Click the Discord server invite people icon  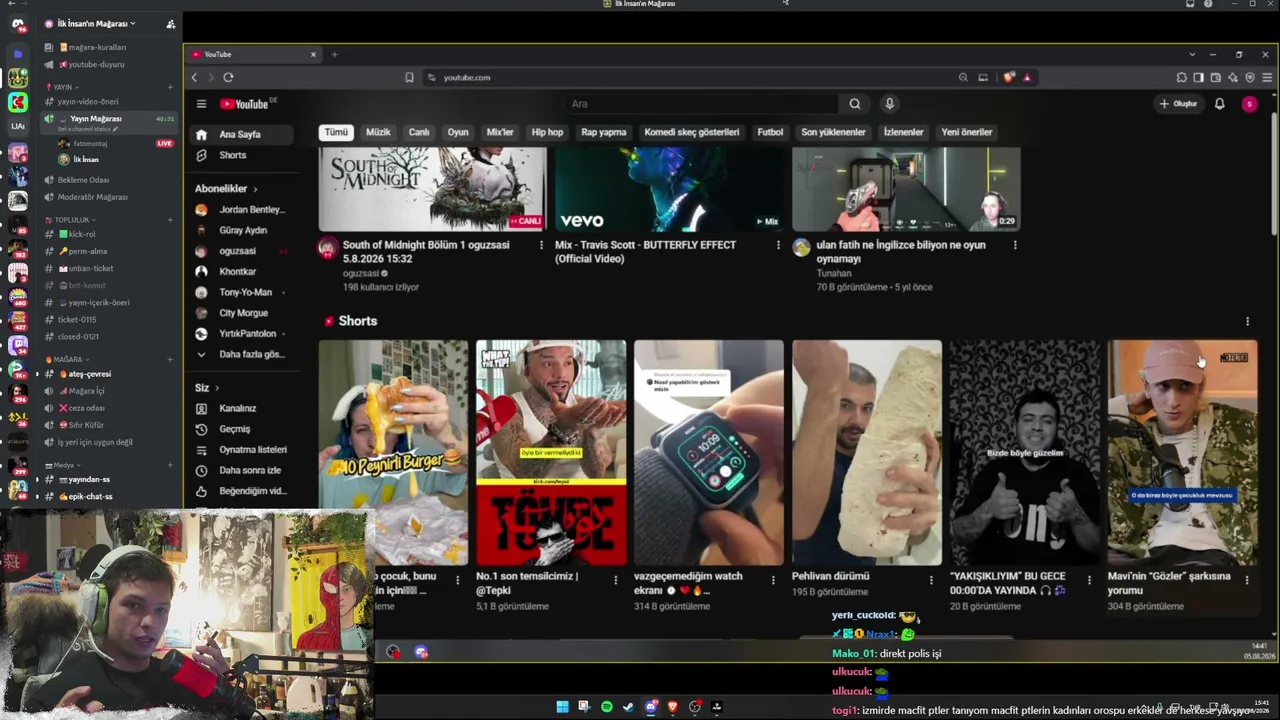171,24
